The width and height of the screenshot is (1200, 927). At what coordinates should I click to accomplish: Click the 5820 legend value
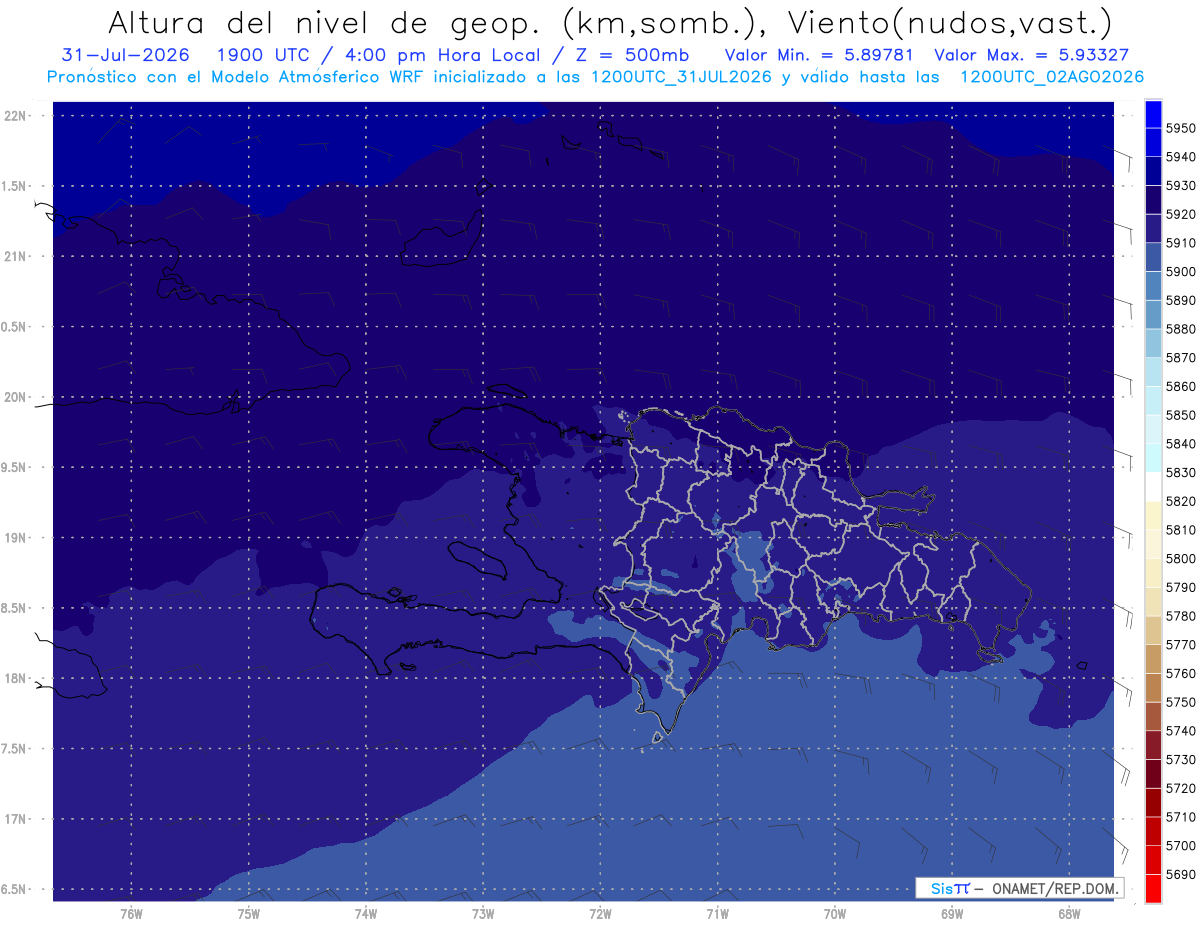(x=1181, y=501)
